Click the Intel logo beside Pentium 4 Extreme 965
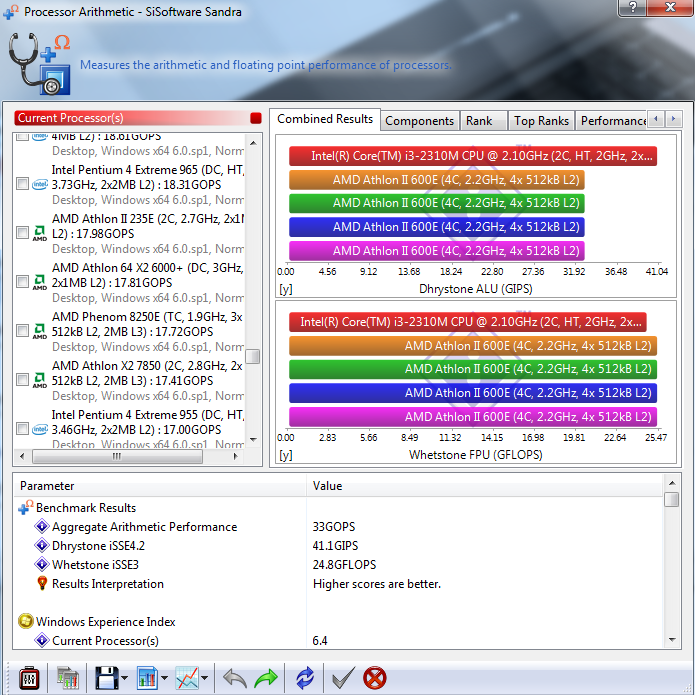Image resolution: width=695 pixels, height=695 pixels. tap(39, 184)
